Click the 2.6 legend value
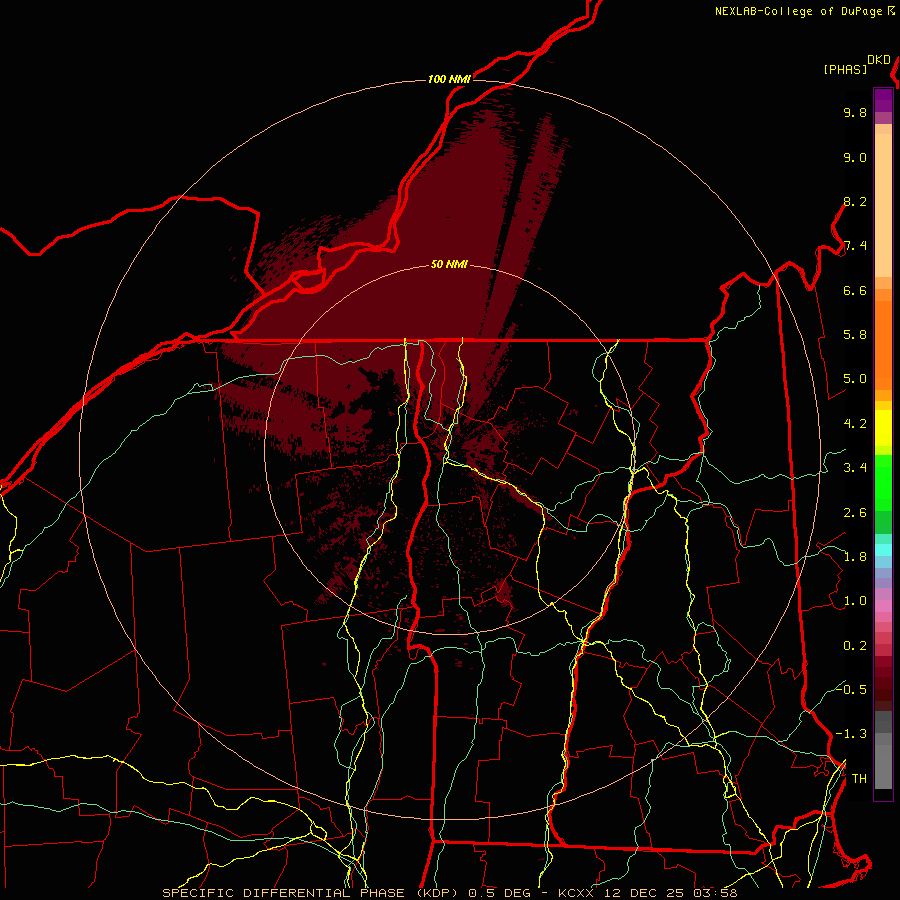Image resolution: width=900 pixels, height=900 pixels. (x=855, y=513)
